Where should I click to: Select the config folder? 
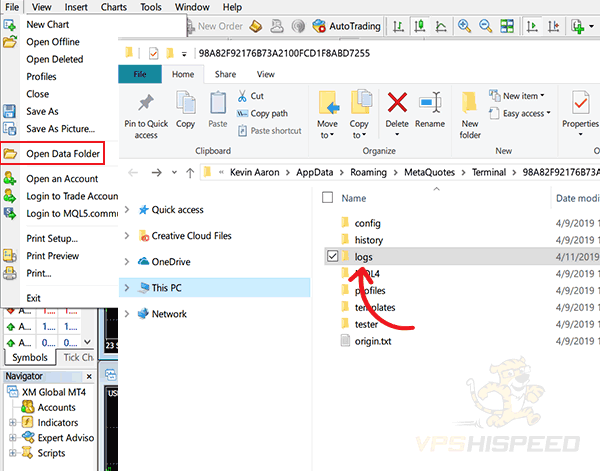pyautogui.click(x=367, y=223)
